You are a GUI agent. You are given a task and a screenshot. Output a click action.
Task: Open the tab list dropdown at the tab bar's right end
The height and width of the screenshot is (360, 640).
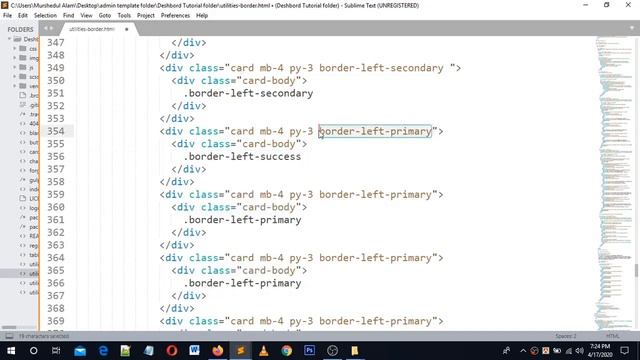click(x=631, y=28)
